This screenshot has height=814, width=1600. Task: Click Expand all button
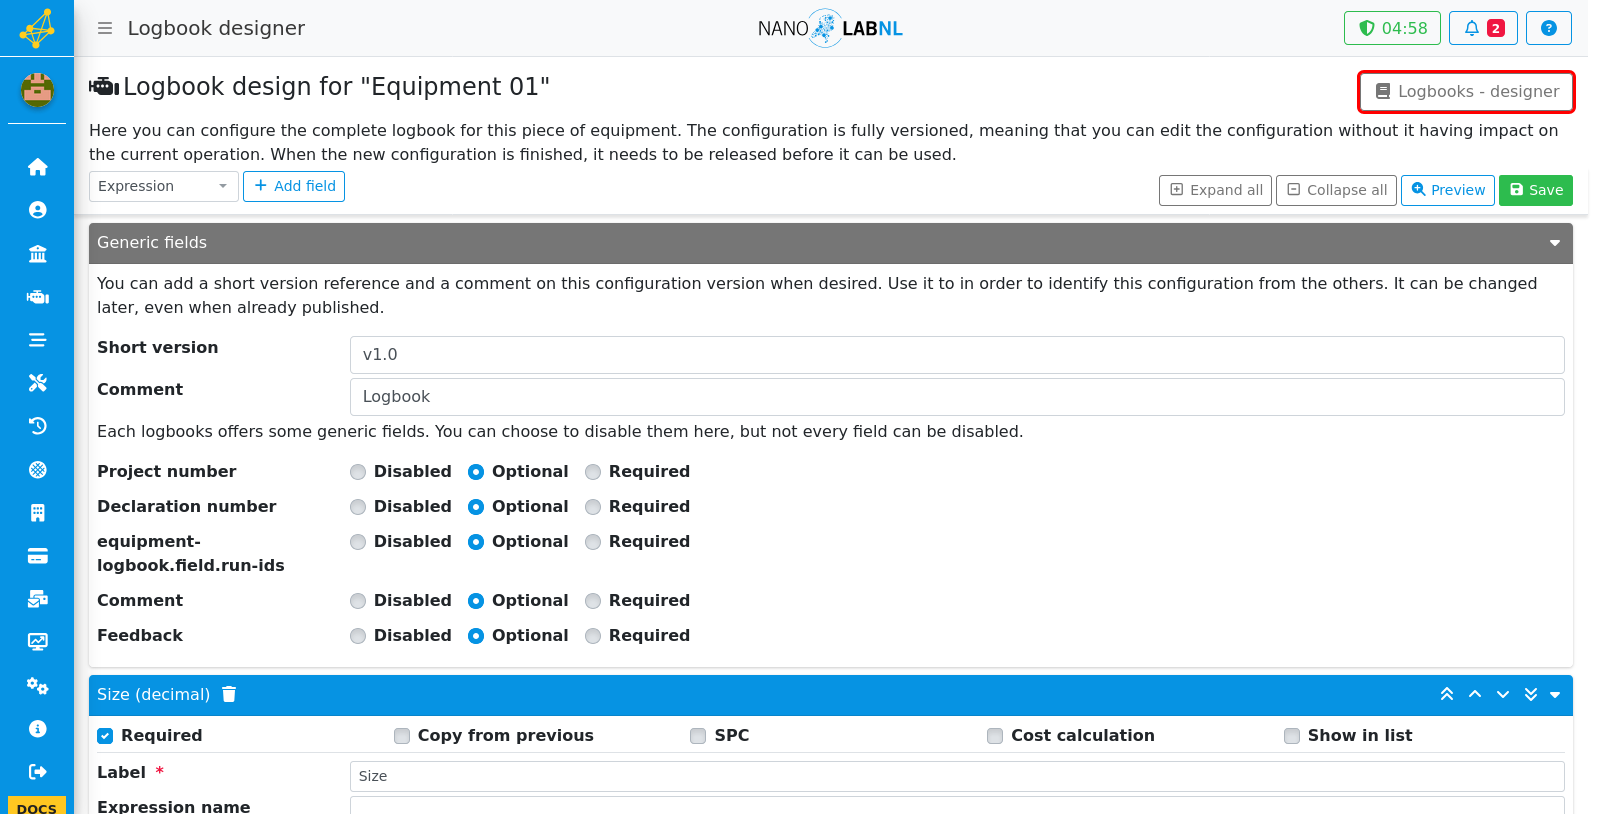tap(1215, 190)
